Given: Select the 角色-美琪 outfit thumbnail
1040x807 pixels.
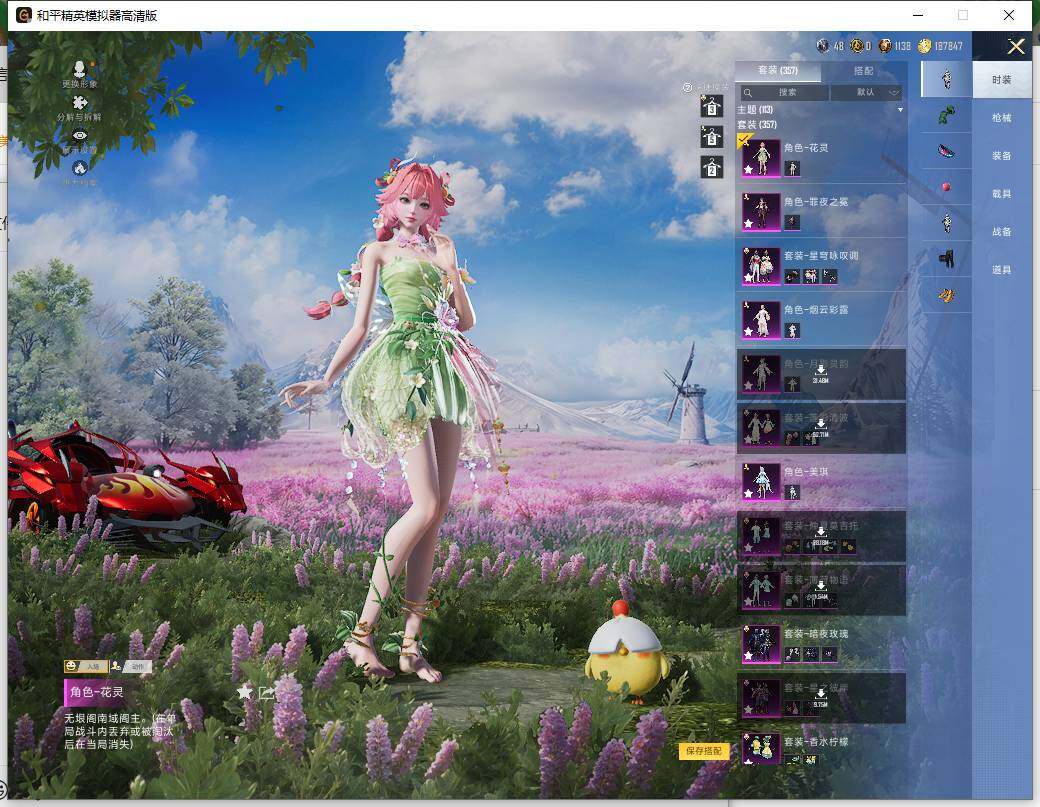Looking at the screenshot, I should tap(761, 481).
